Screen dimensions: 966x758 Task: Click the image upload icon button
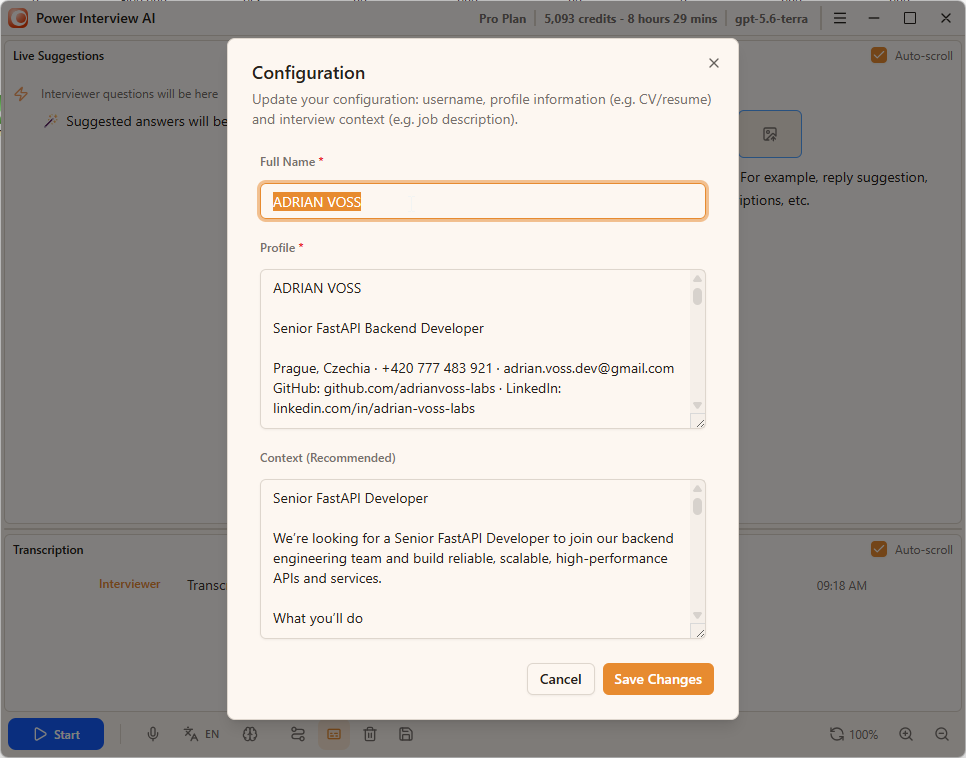769,134
